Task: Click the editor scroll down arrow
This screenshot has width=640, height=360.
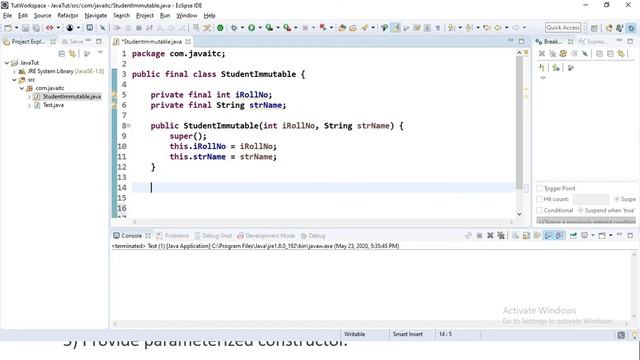Action: [519, 214]
